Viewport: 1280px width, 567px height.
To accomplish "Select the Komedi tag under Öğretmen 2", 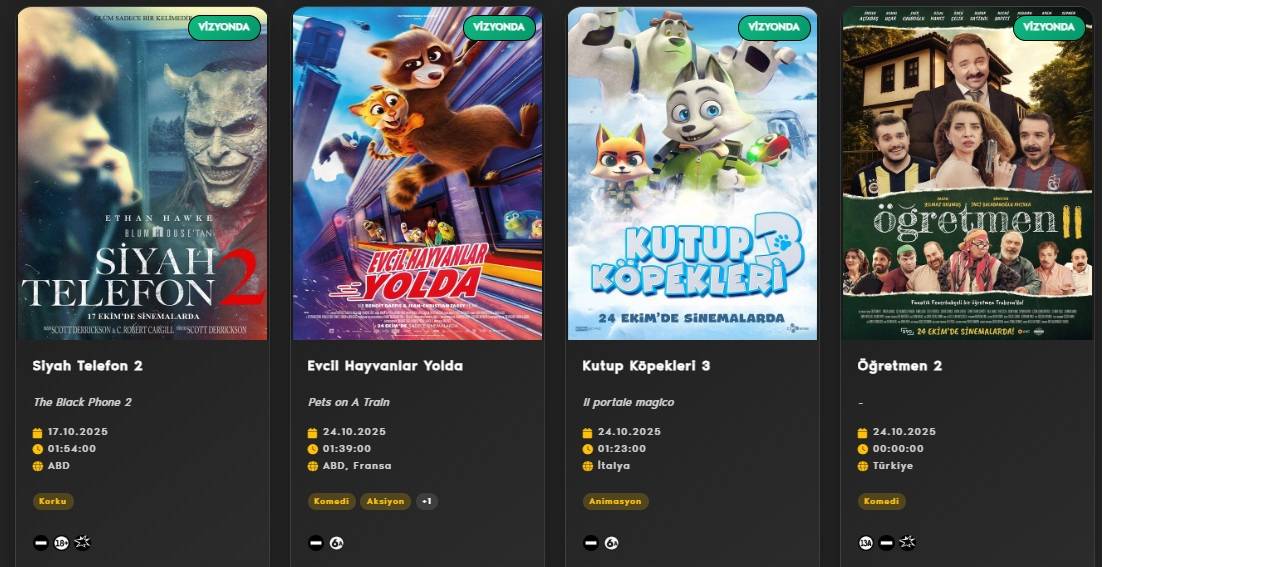I will coord(882,502).
